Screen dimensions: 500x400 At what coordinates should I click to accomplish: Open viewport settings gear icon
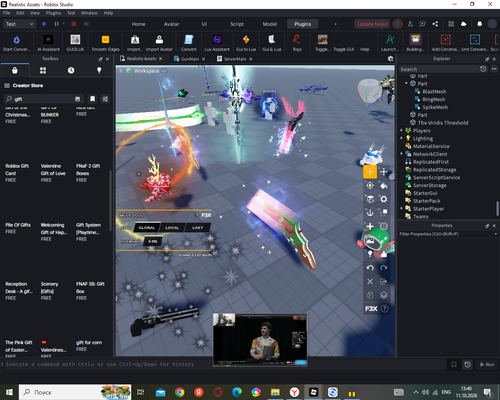(390, 59)
